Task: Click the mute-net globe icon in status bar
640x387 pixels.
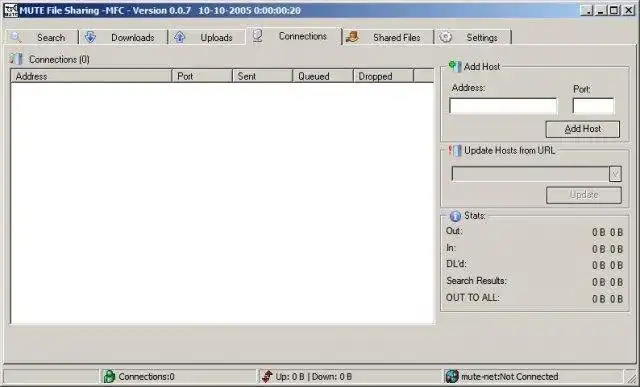Action: [452, 376]
